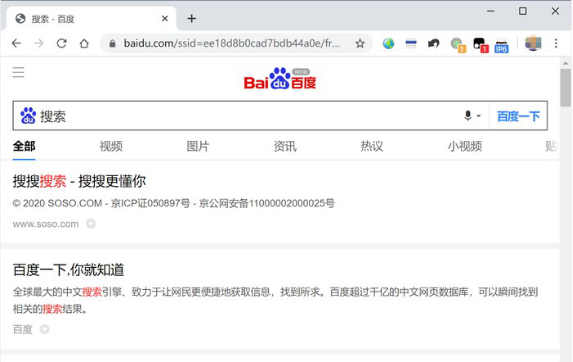Open the Chrome three-dot menu
This screenshot has width=573, height=362.
click(556, 43)
